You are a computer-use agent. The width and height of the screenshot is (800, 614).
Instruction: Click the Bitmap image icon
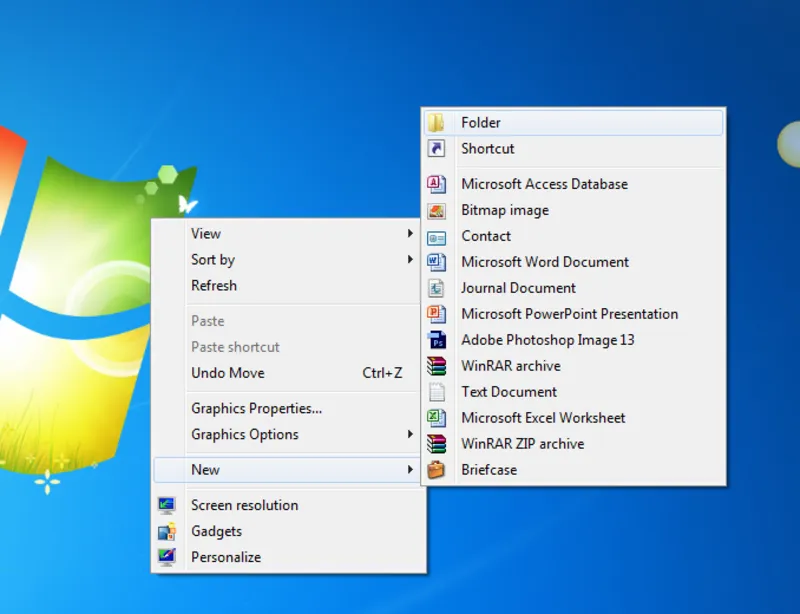[x=436, y=210]
